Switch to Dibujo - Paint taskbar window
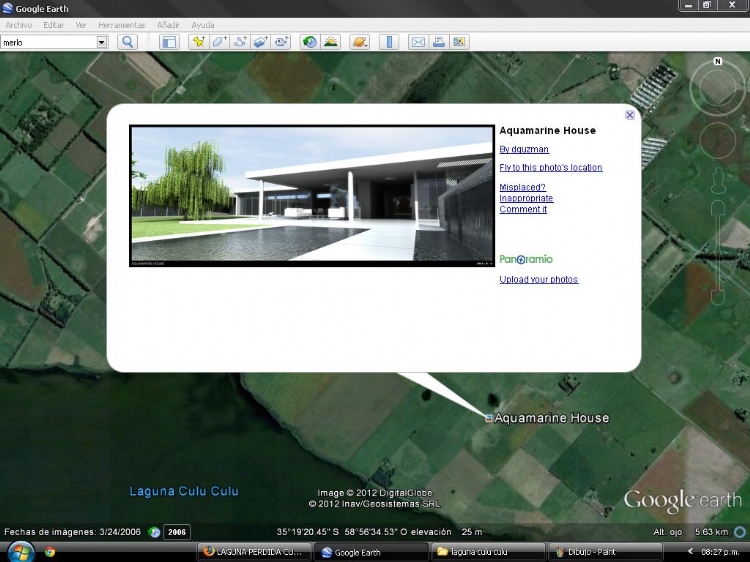The image size is (750, 562). [x=605, y=552]
